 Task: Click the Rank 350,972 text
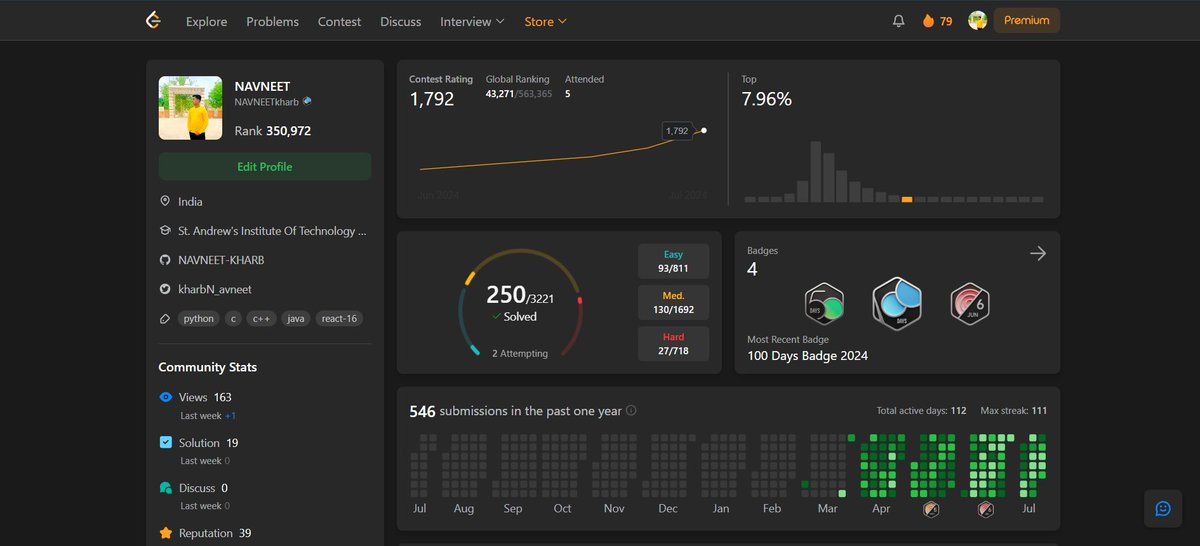[x=273, y=131]
